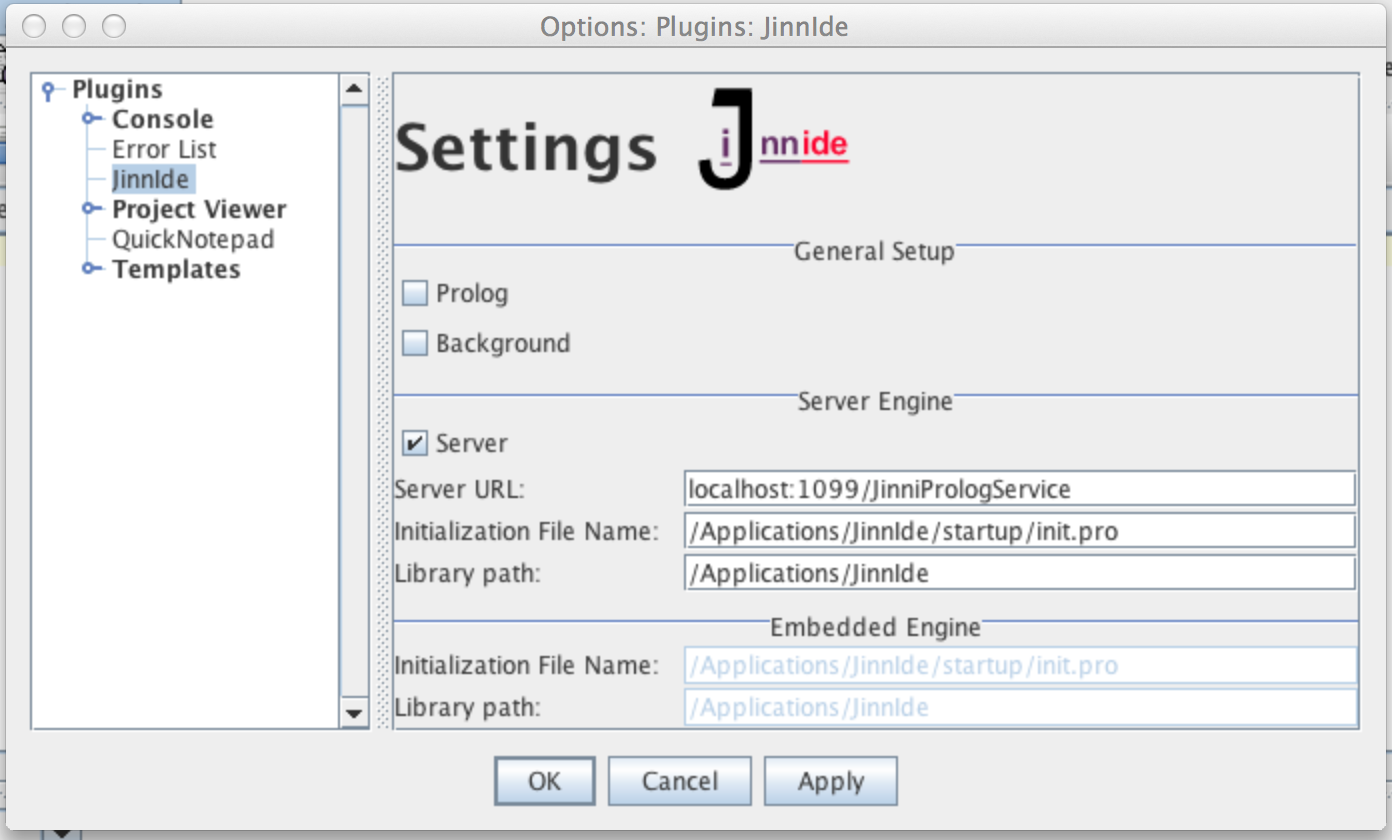1392x840 pixels.
Task: Click the Server Engine Initialization File Name field
Action: coord(1019,531)
